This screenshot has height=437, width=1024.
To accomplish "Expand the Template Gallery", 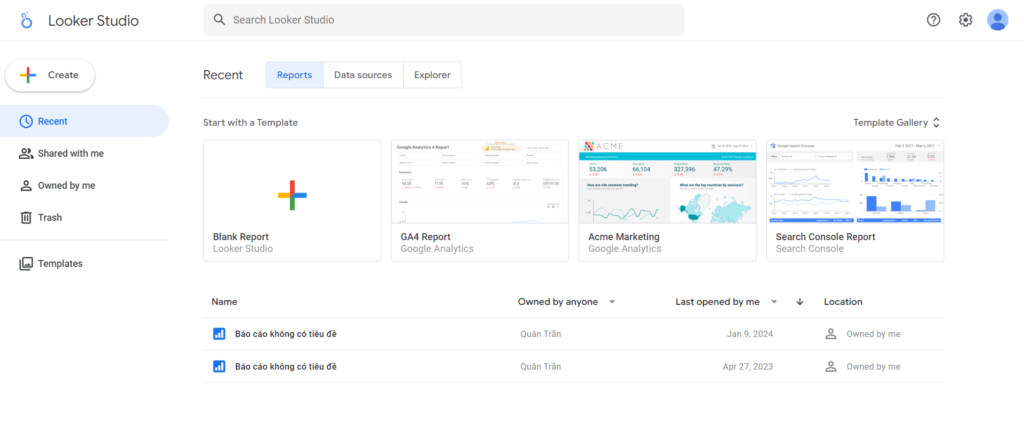I will [x=896, y=122].
